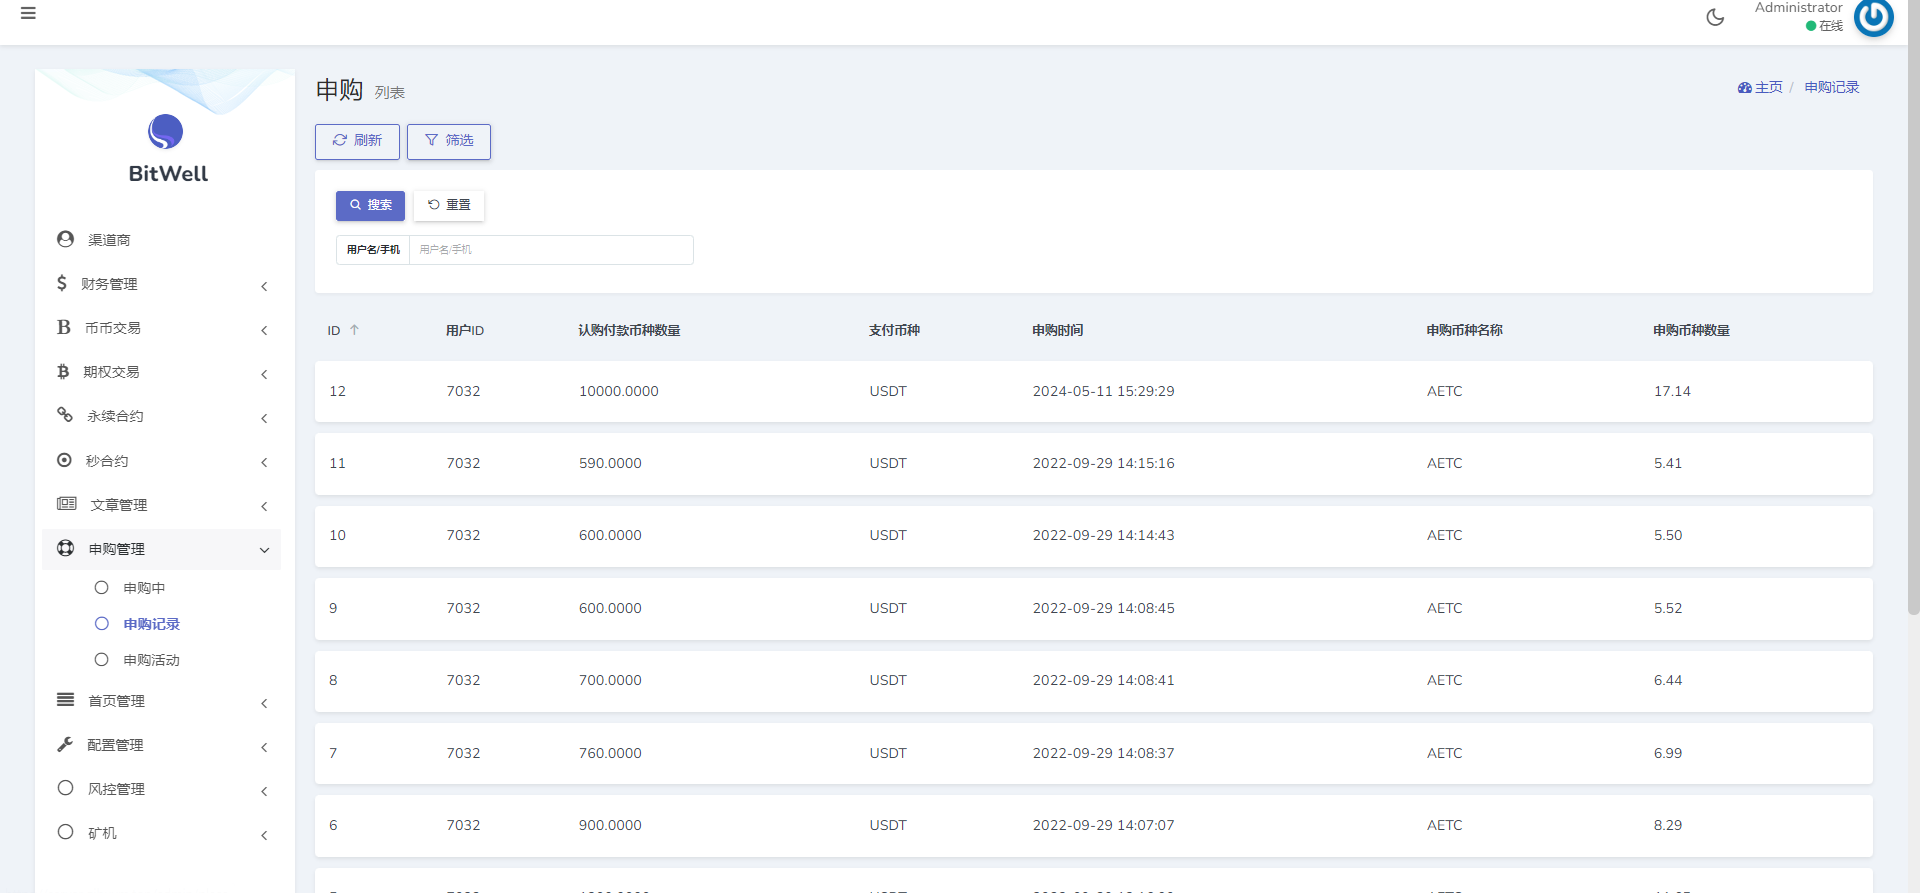Open the 首页管理 menu
This screenshot has width=1920, height=893.
pyautogui.click(x=116, y=701)
